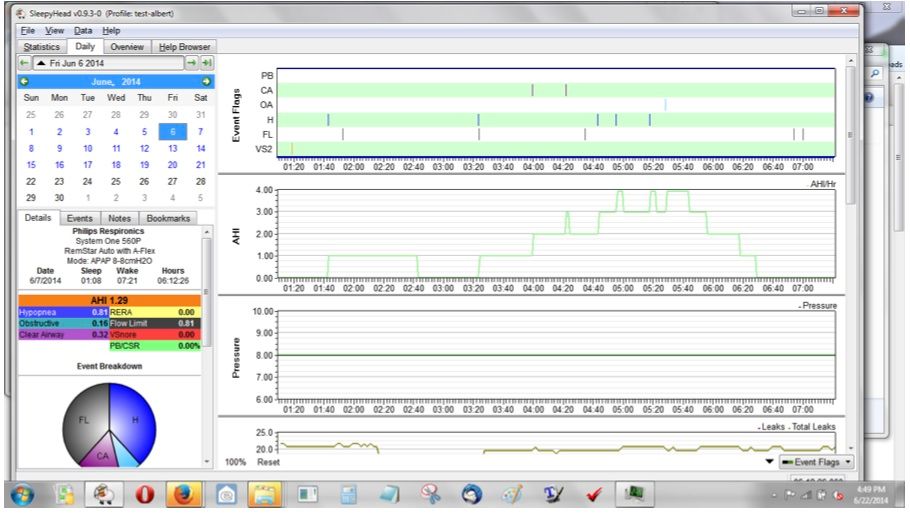Open SleepyHead sheep icon in taskbar

[104, 495]
